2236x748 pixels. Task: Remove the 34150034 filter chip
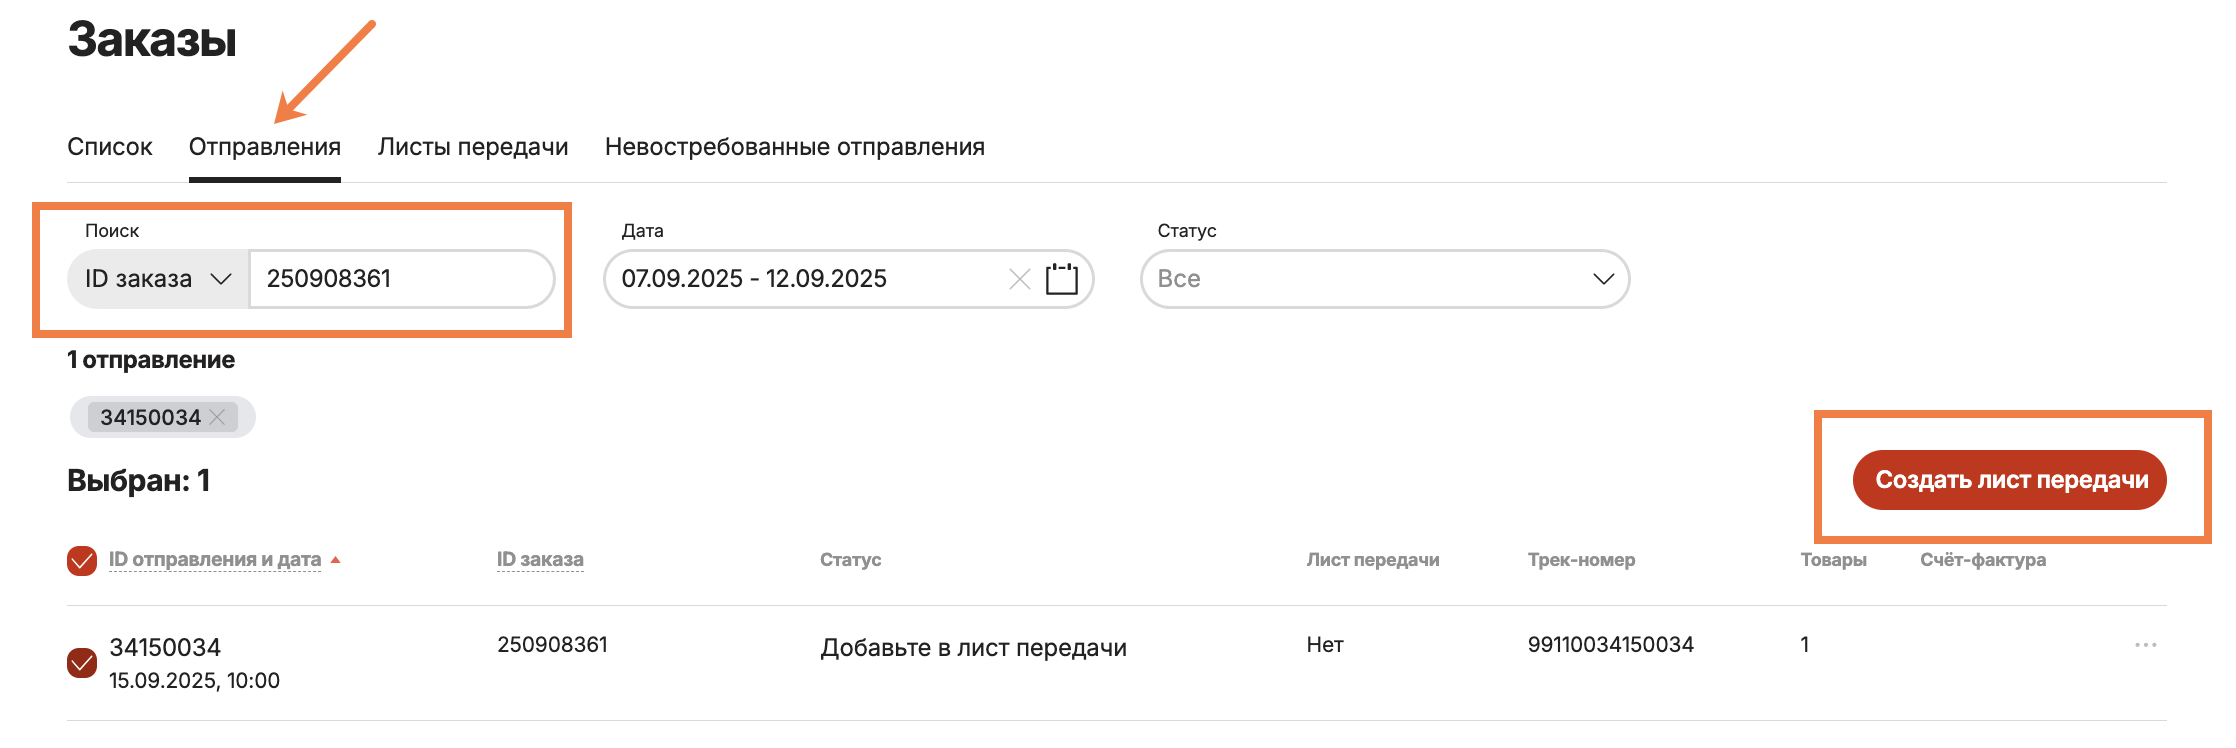tap(218, 417)
